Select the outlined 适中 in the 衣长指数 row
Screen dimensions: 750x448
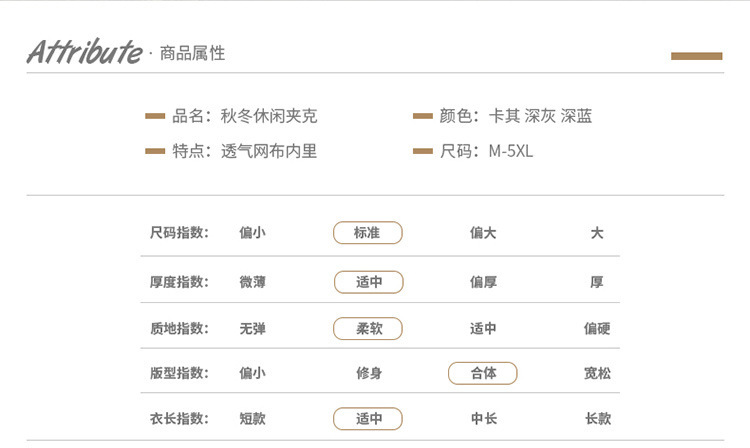[x=368, y=419]
